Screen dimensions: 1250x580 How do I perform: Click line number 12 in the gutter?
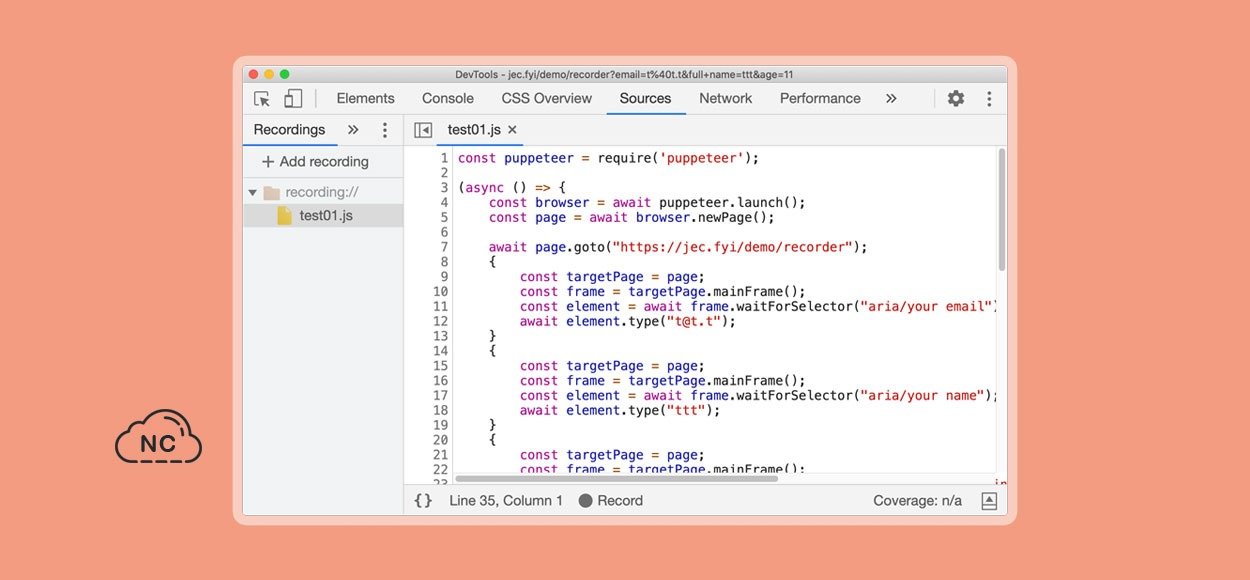(440, 321)
